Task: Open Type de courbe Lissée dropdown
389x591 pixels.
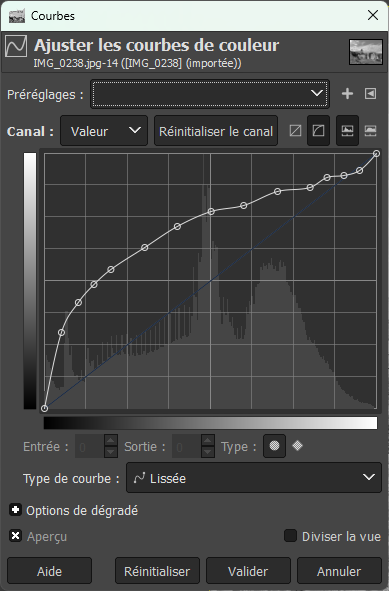Action: [x=254, y=478]
